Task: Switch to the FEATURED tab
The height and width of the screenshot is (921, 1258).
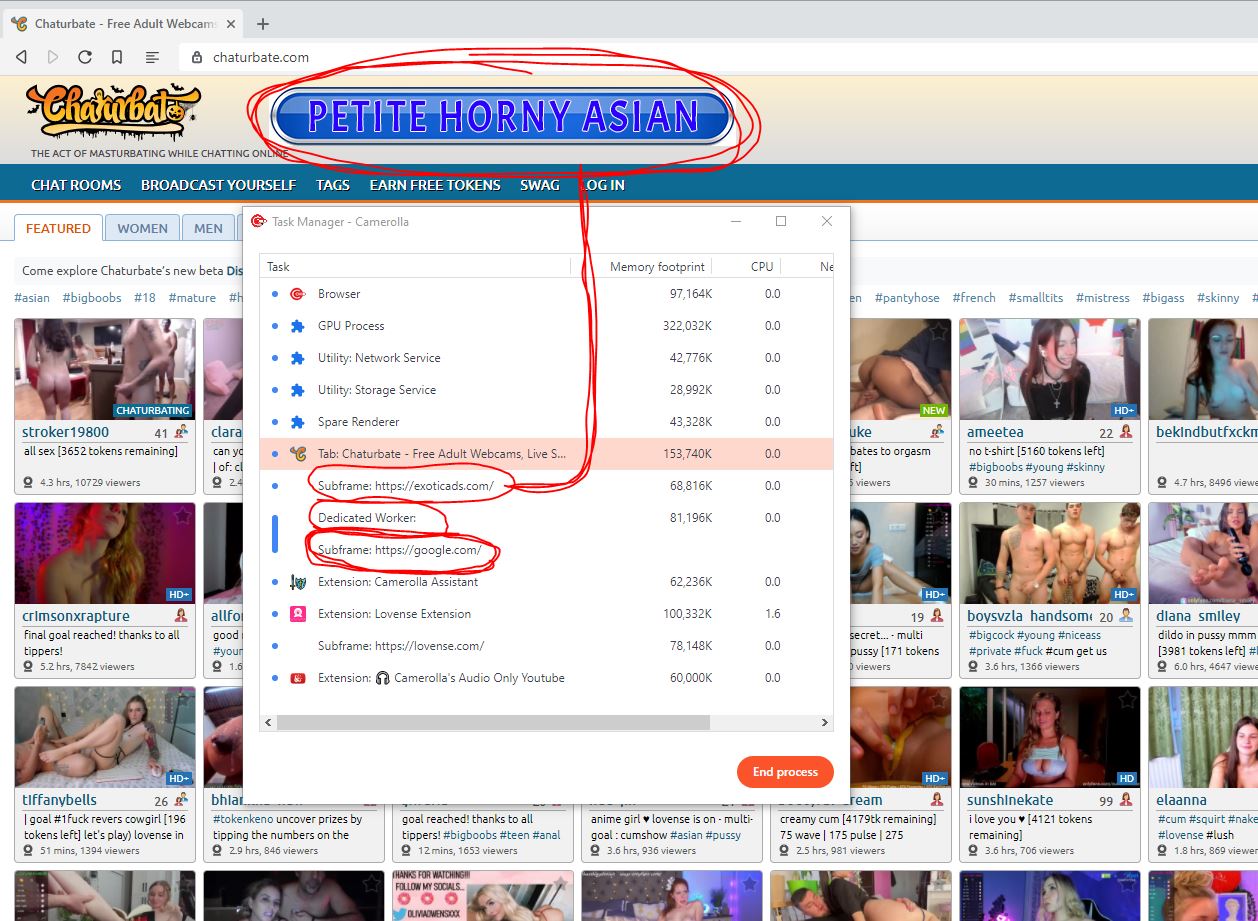Action: point(58,228)
